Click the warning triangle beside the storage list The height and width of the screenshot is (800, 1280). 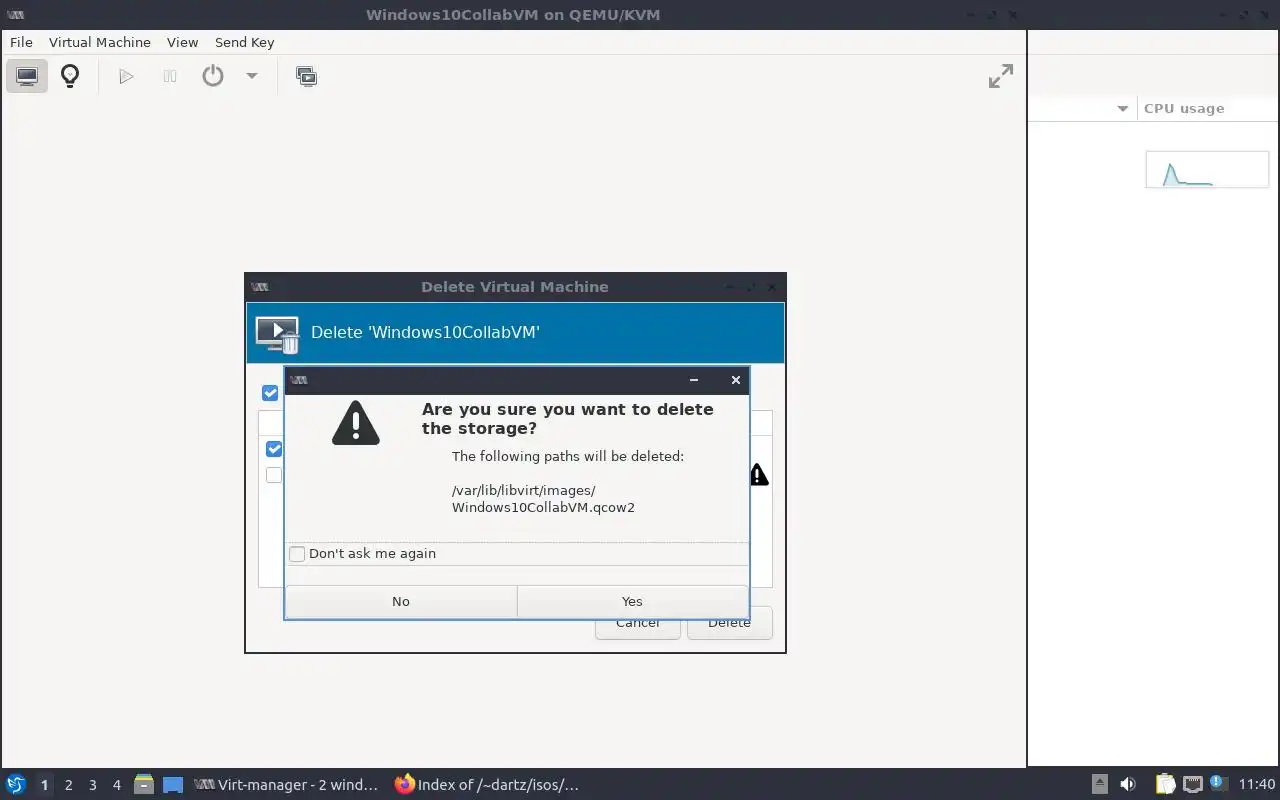pyautogui.click(x=760, y=475)
